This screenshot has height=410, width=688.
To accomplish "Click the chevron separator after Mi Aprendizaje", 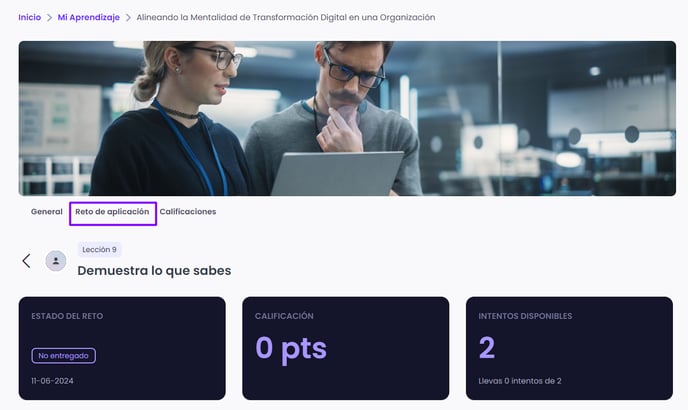I will 128,18.
